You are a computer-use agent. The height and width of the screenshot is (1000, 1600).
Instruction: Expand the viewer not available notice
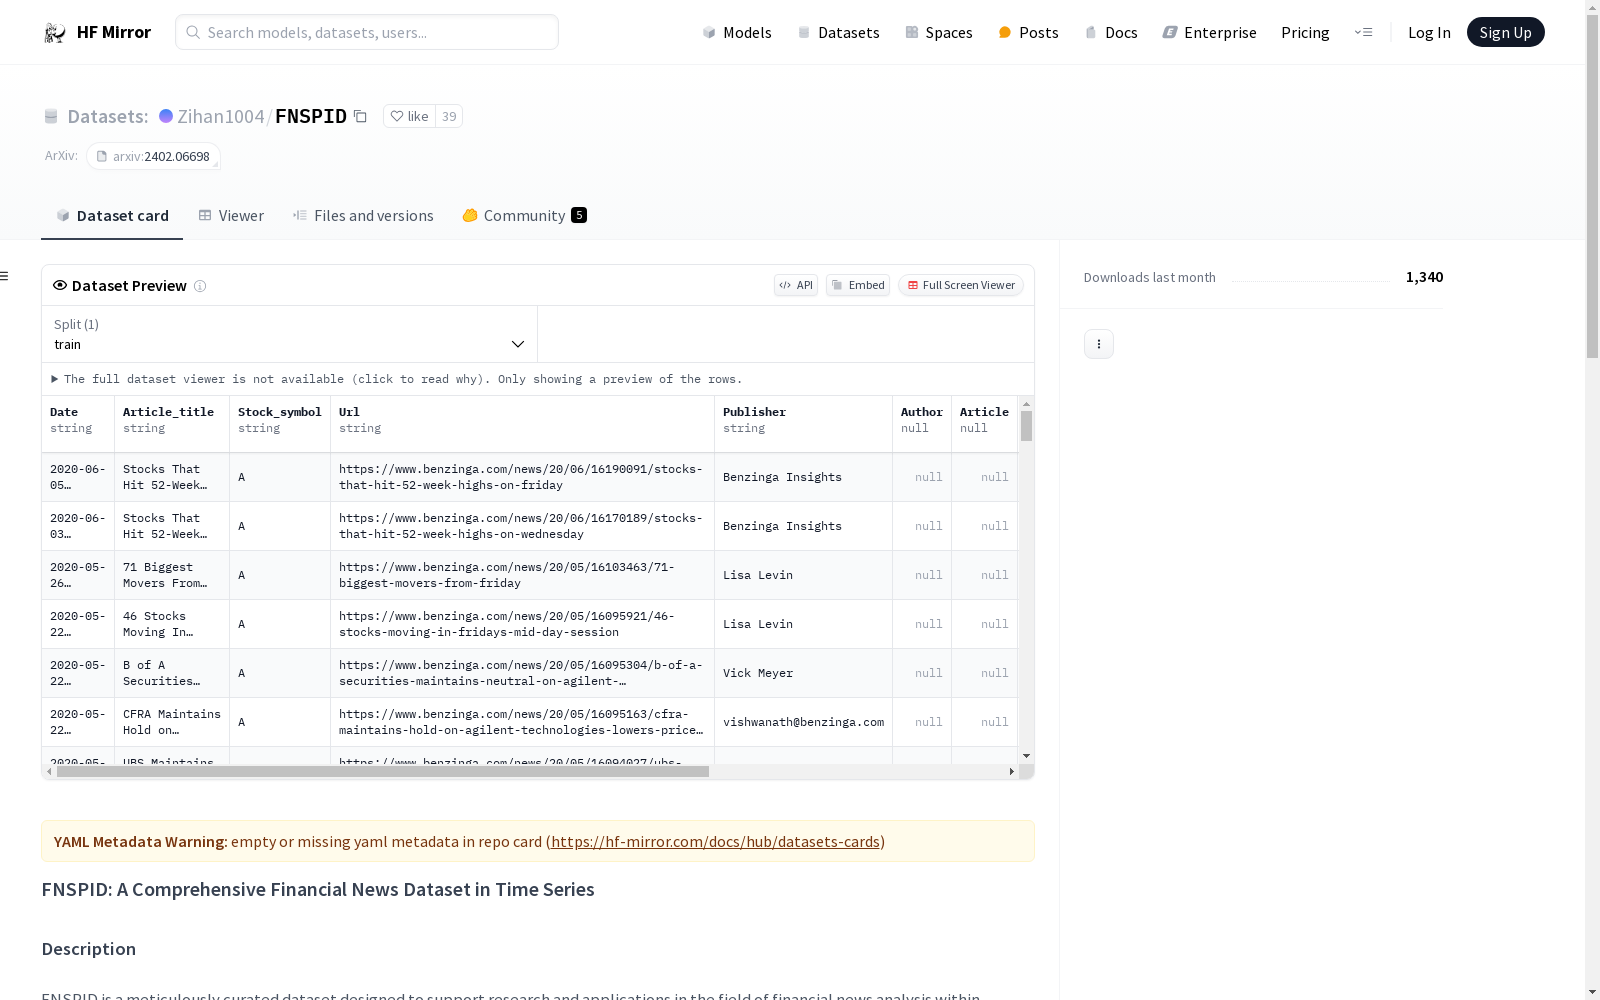point(55,380)
